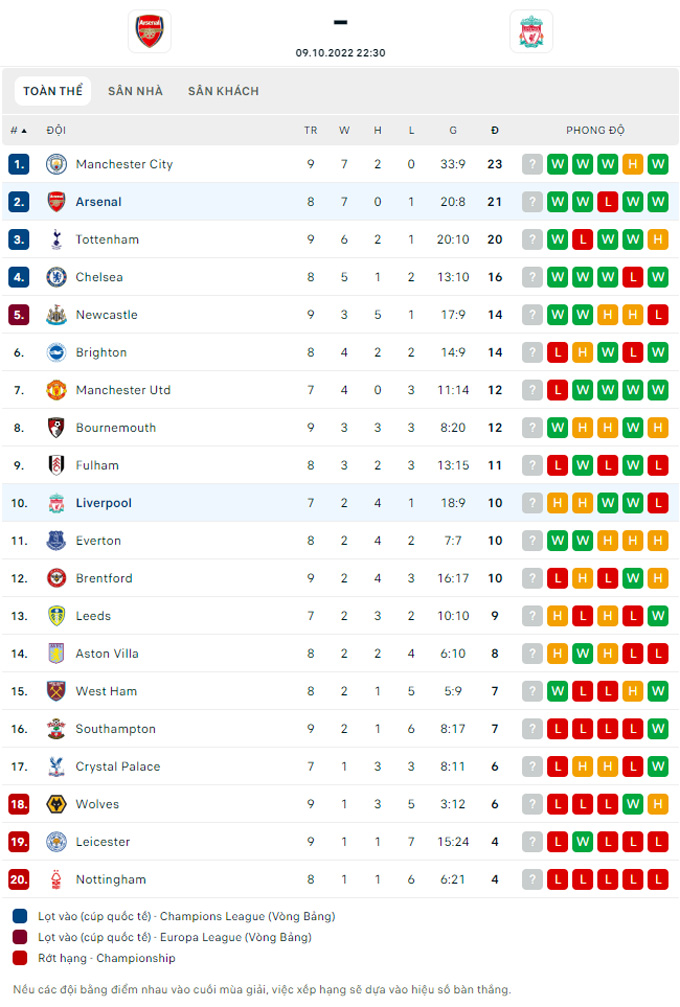Click Nottingham club badge at bottom row

[56, 880]
